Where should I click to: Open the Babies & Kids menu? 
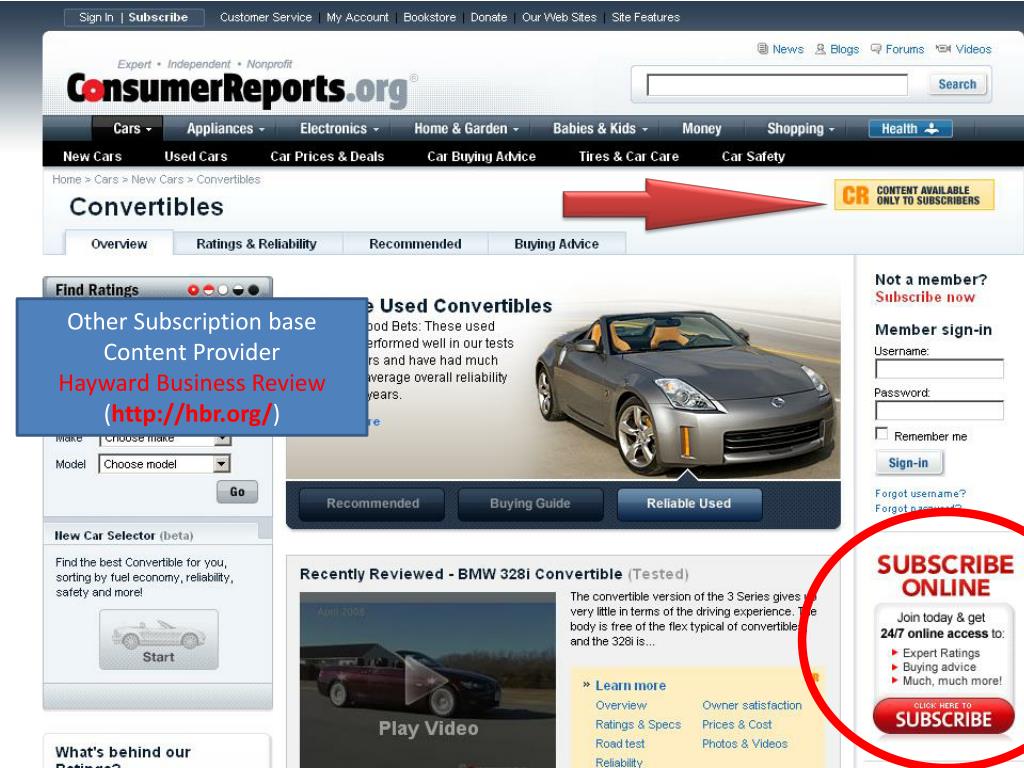(x=600, y=129)
